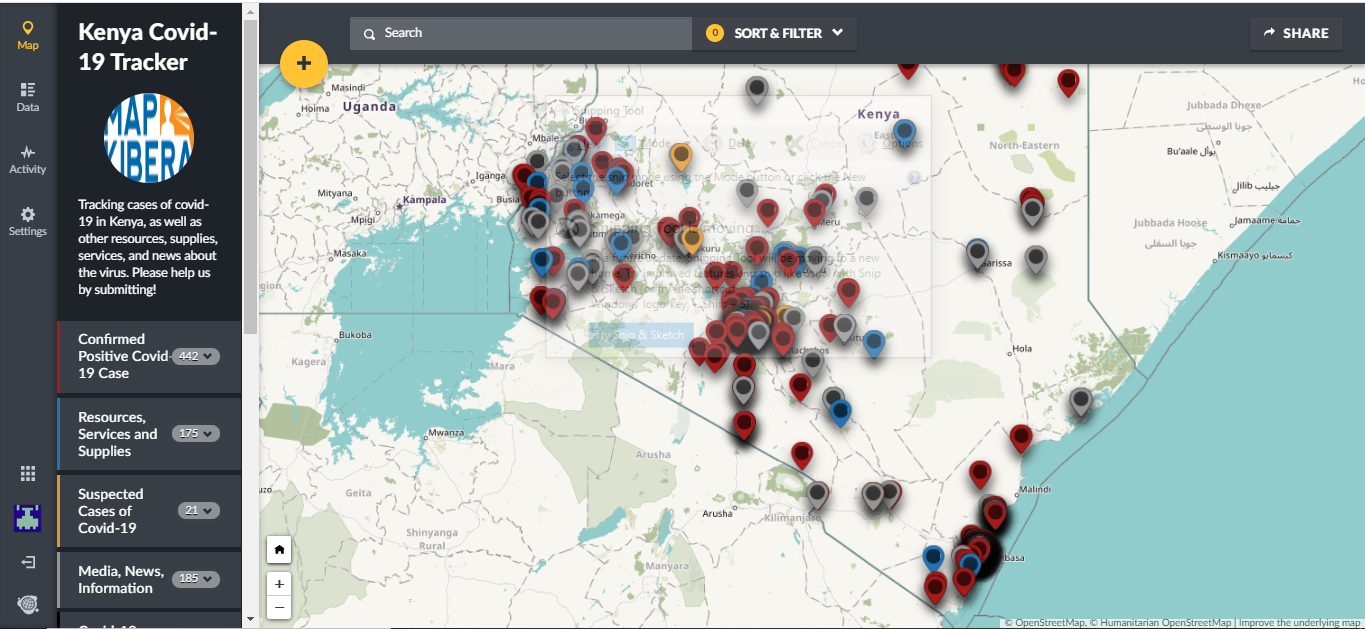The image size is (1365, 629).
Task: Open Settings from the sidebar
Action: point(28,221)
